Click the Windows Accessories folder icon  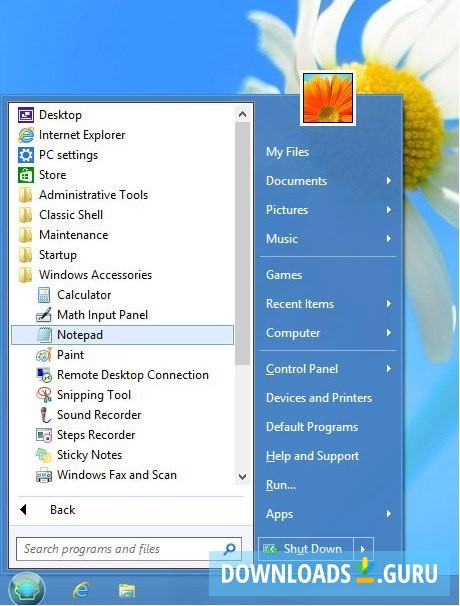coord(26,275)
